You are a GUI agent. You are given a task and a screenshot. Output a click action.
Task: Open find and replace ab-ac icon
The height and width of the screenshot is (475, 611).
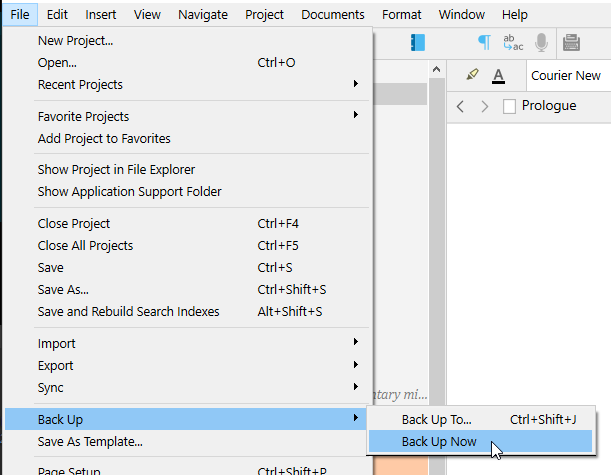(513, 42)
